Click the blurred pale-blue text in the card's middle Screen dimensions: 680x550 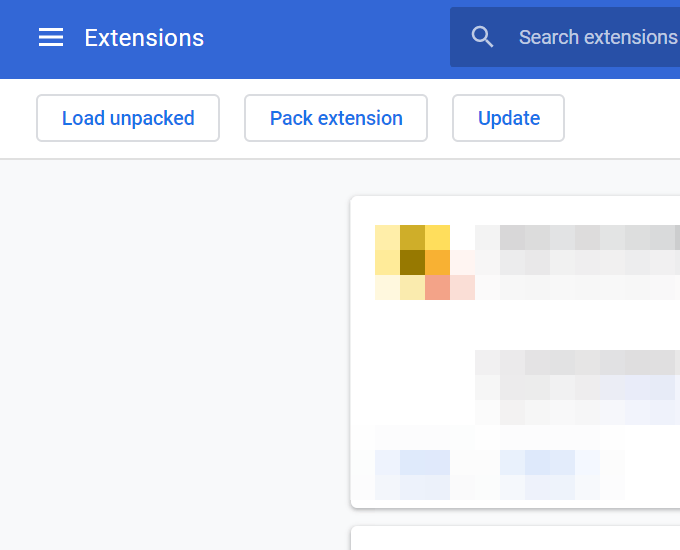[648, 388]
